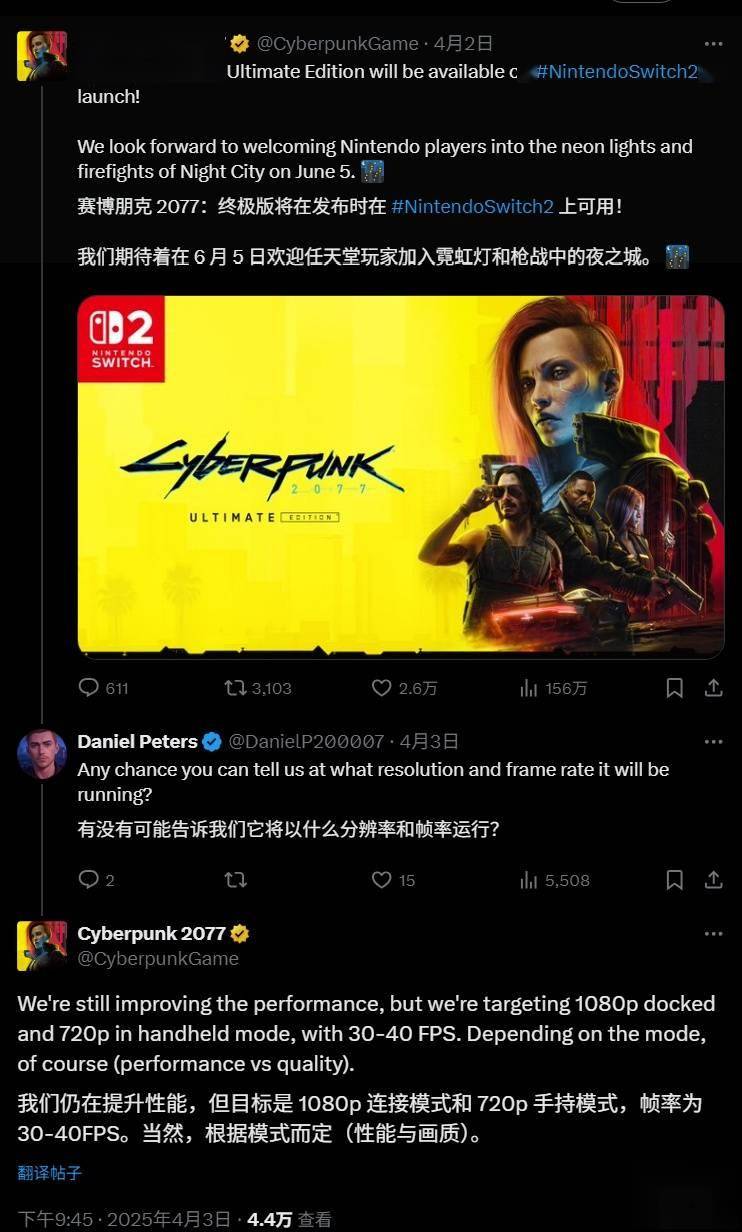Viewport: 742px width, 1232px height.
Task: Open more options for the top announcement post
Action: [713, 44]
